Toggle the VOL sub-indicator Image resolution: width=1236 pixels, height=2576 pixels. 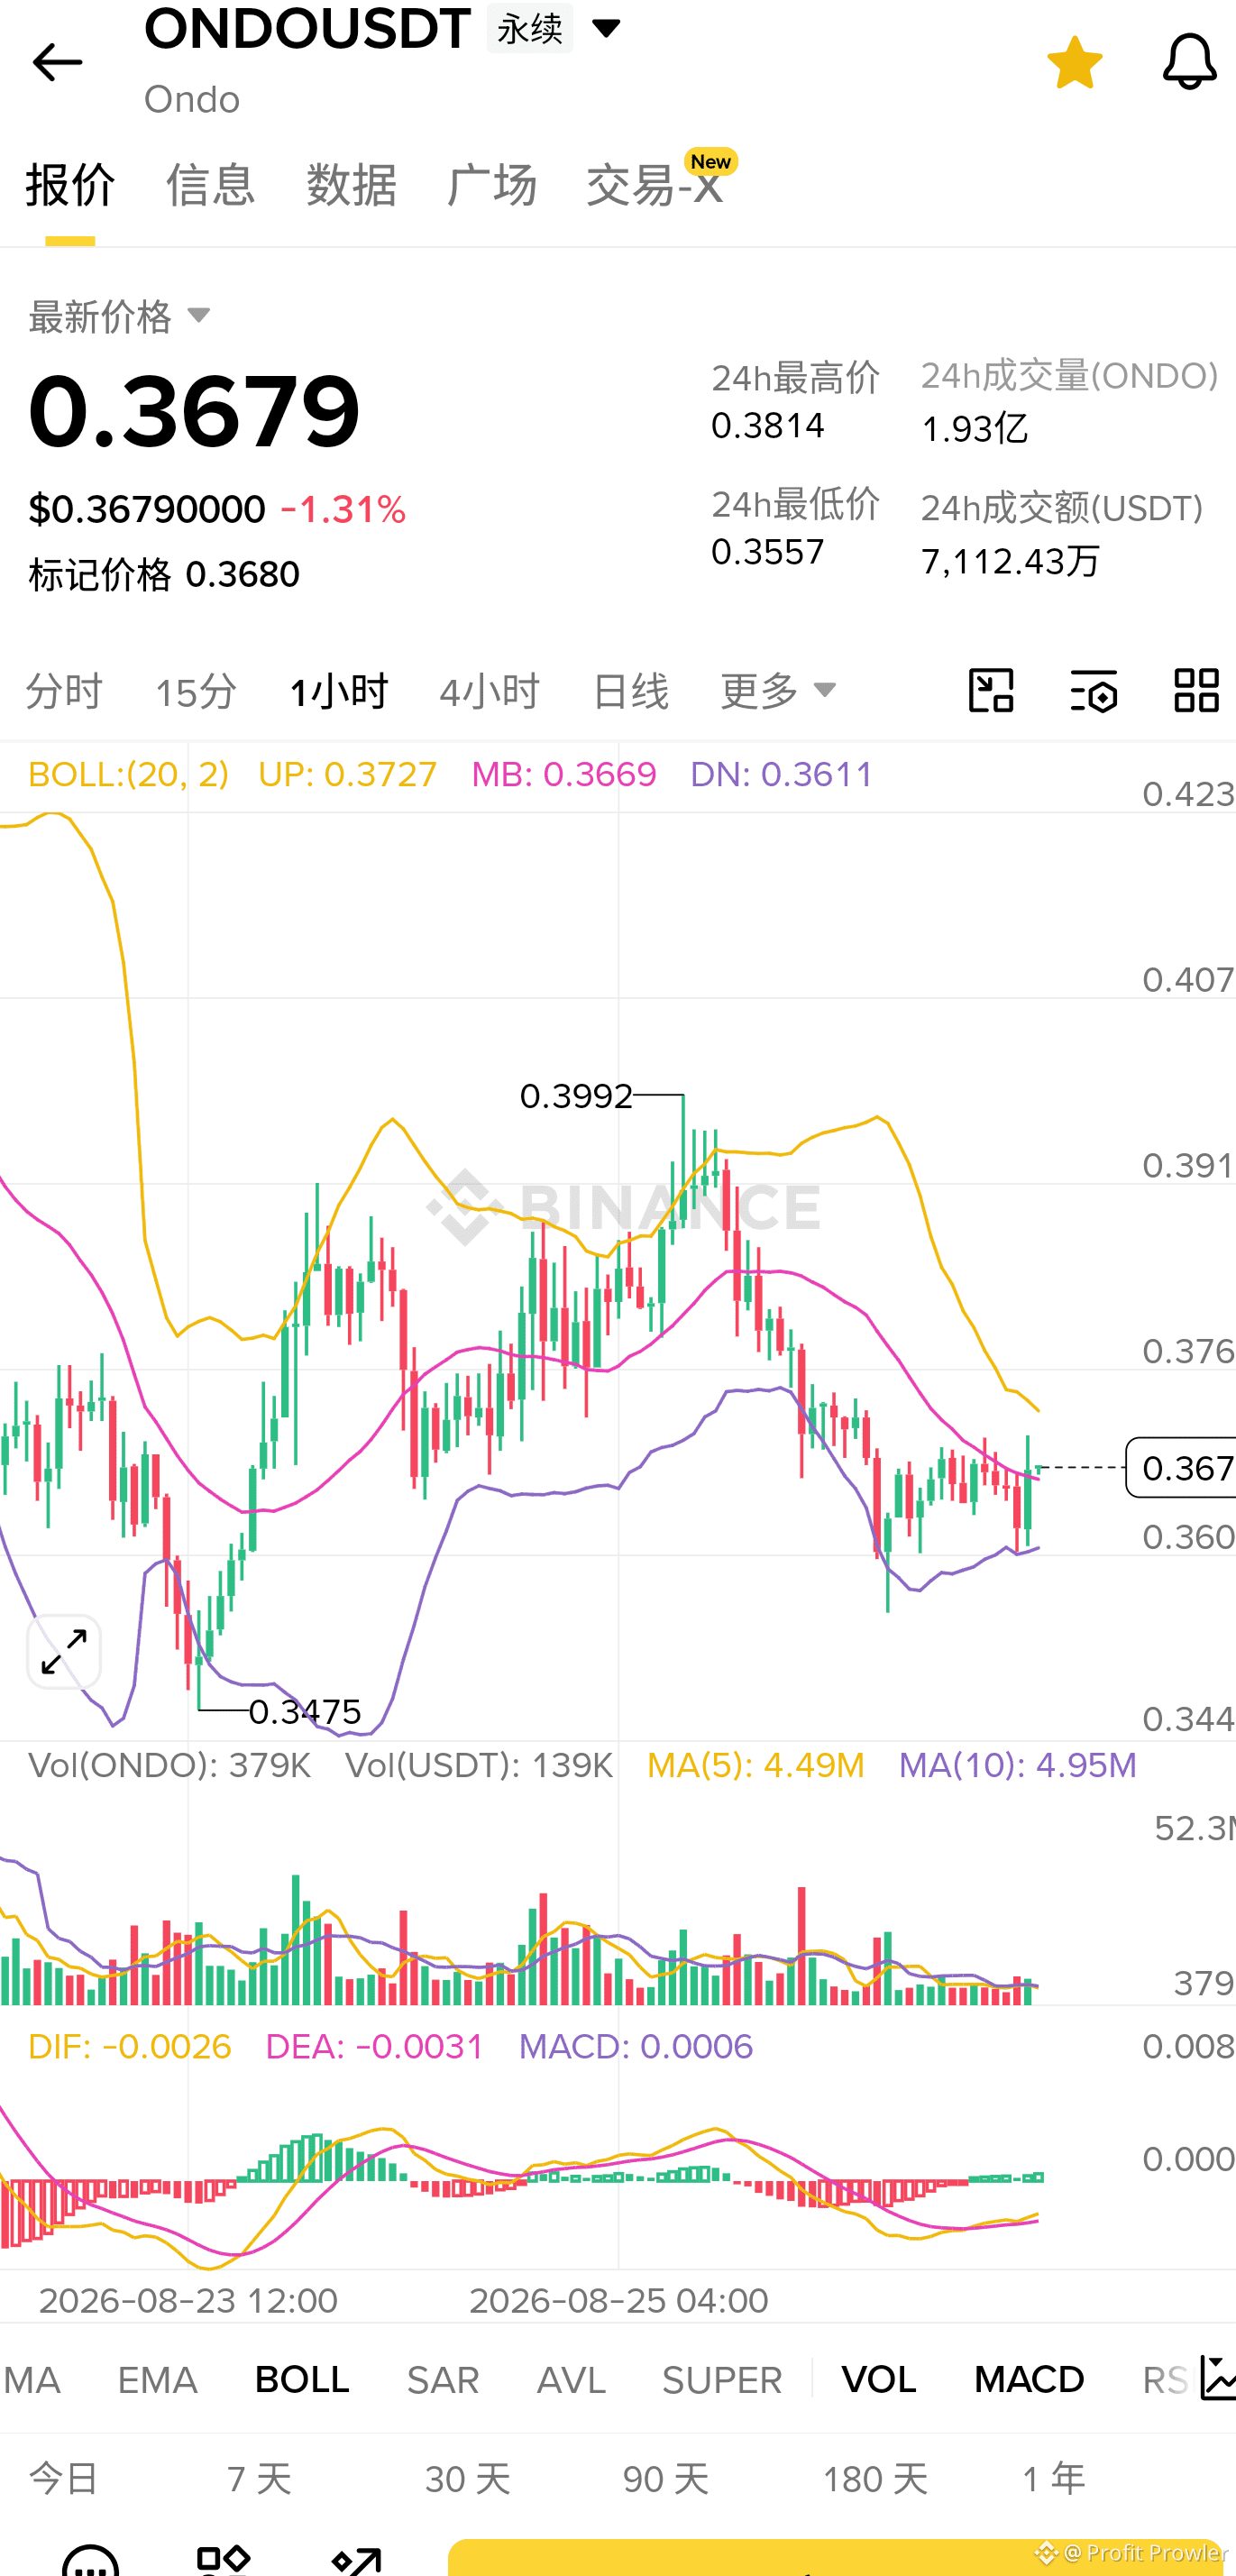point(879,2380)
